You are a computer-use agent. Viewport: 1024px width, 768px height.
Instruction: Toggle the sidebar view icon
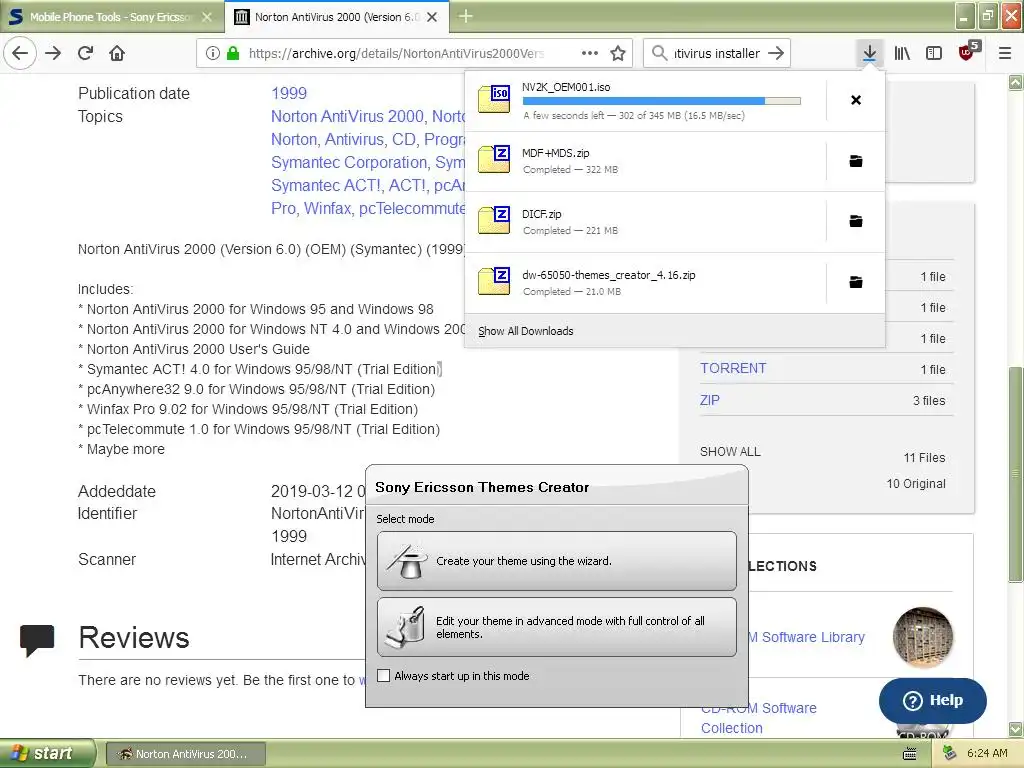coord(934,53)
